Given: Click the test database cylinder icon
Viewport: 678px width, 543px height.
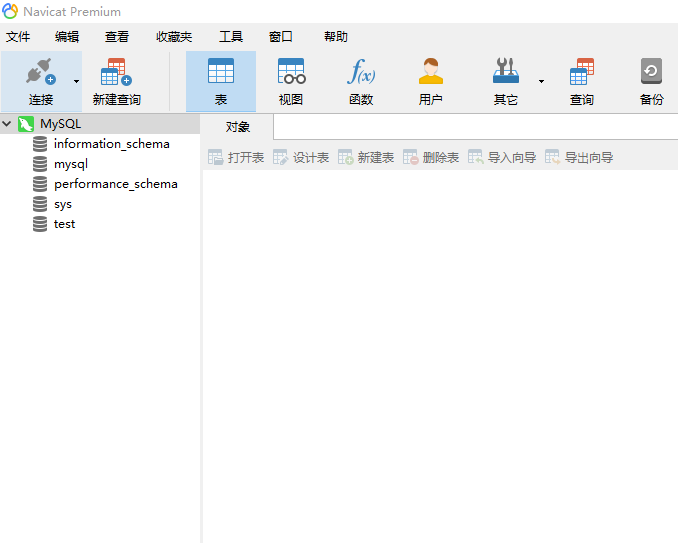Looking at the screenshot, I should click(40, 224).
